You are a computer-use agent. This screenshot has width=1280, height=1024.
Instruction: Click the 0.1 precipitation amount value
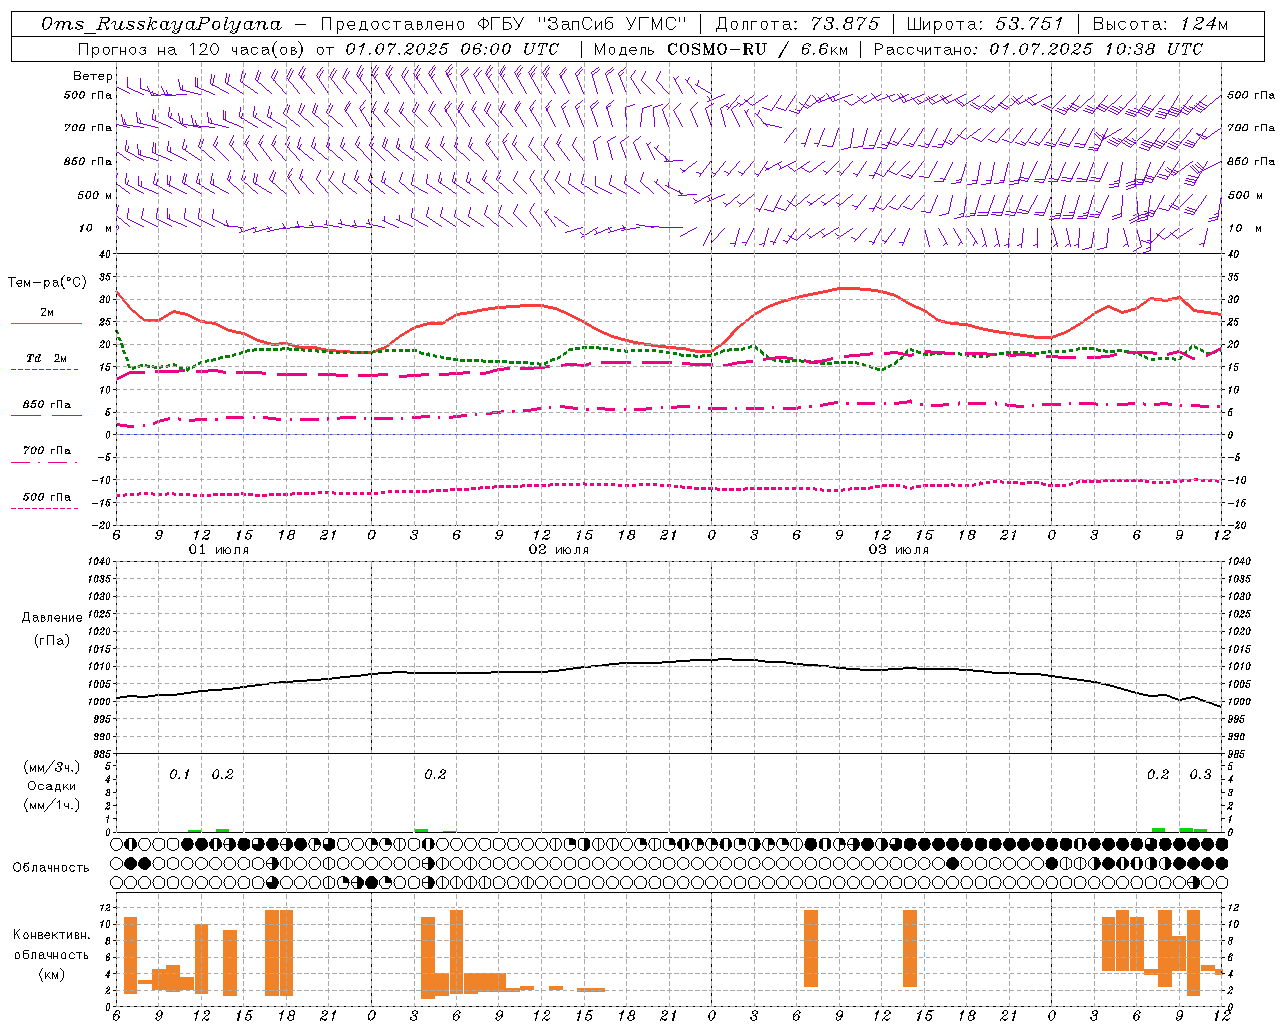179,774
